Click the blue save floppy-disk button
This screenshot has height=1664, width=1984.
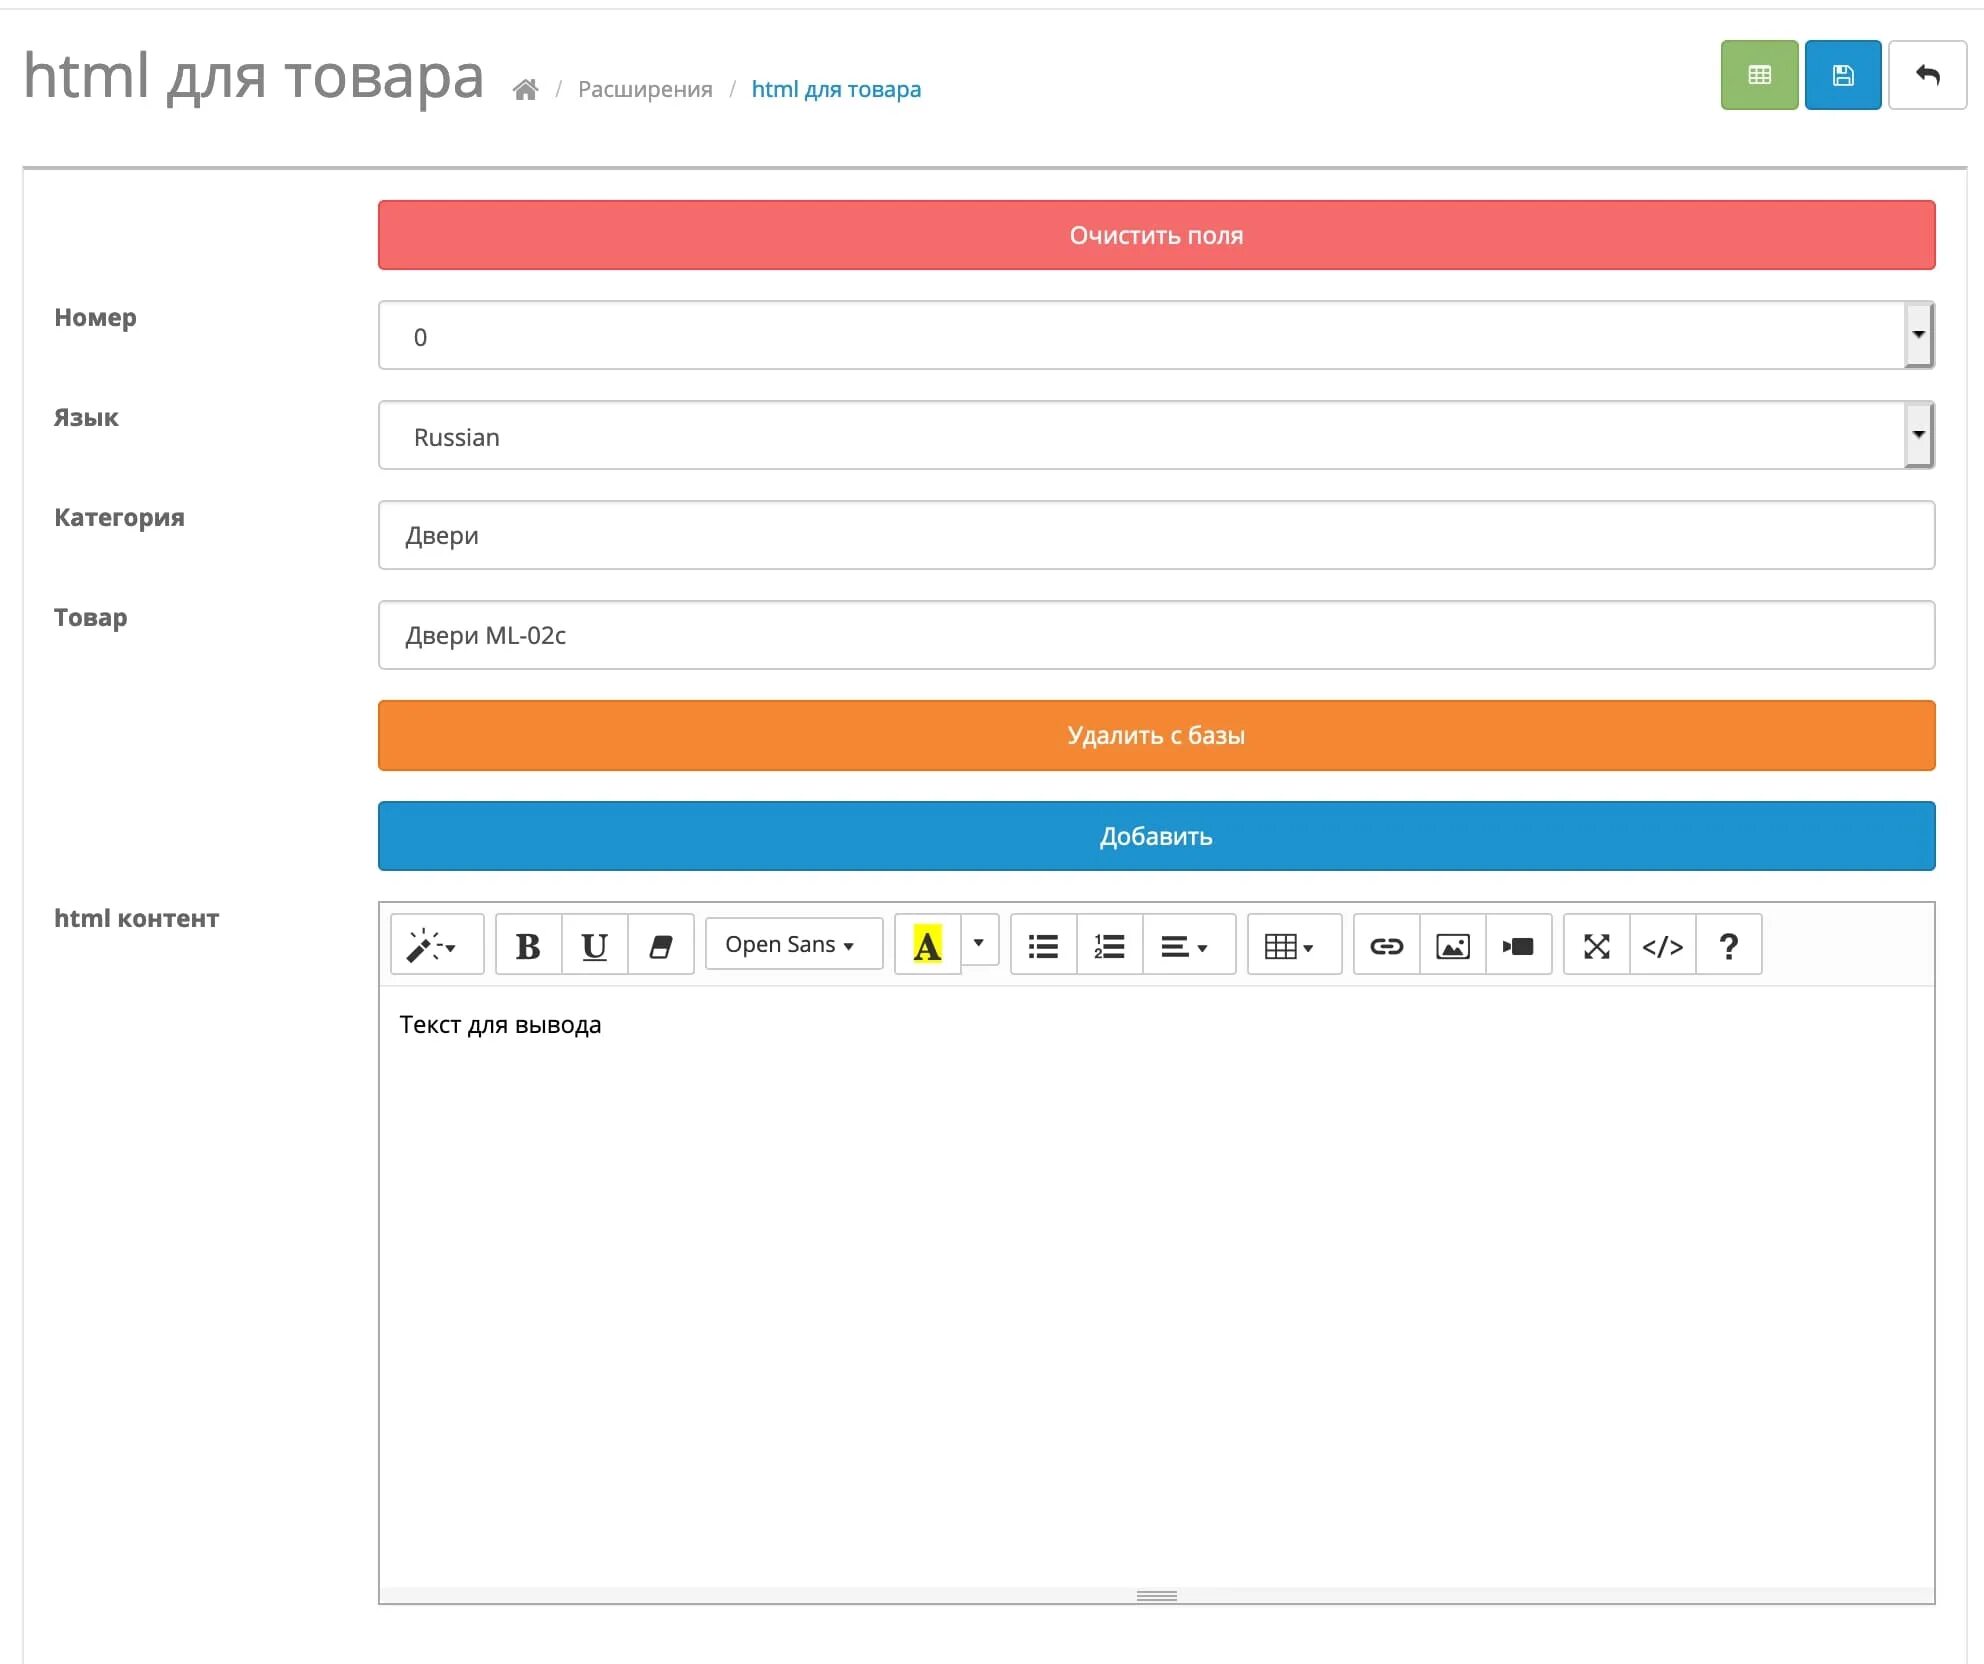point(1842,75)
